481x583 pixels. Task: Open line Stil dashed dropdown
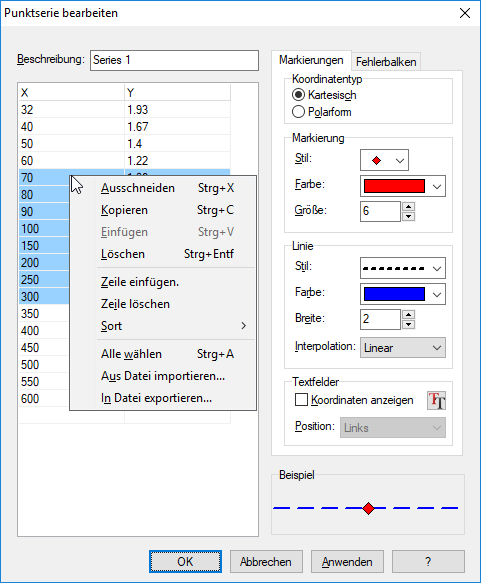[x=403, y=268]
